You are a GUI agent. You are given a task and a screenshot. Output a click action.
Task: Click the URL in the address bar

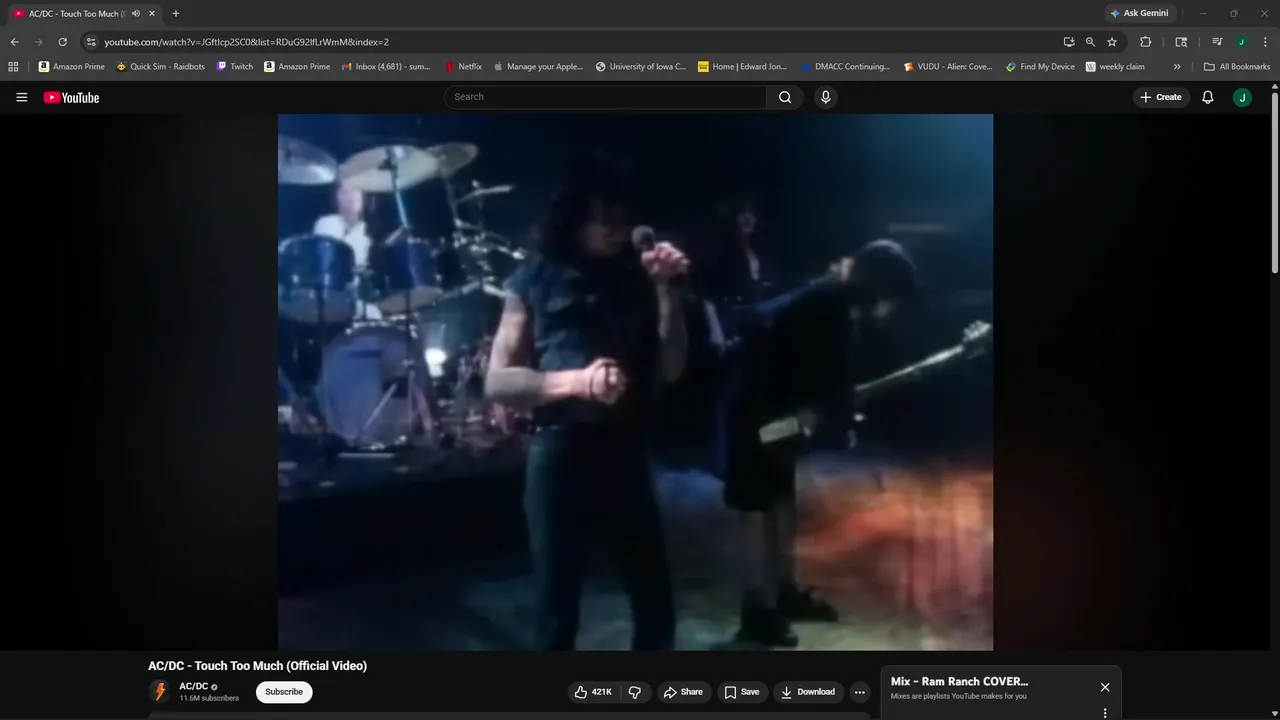pos(246,42)
